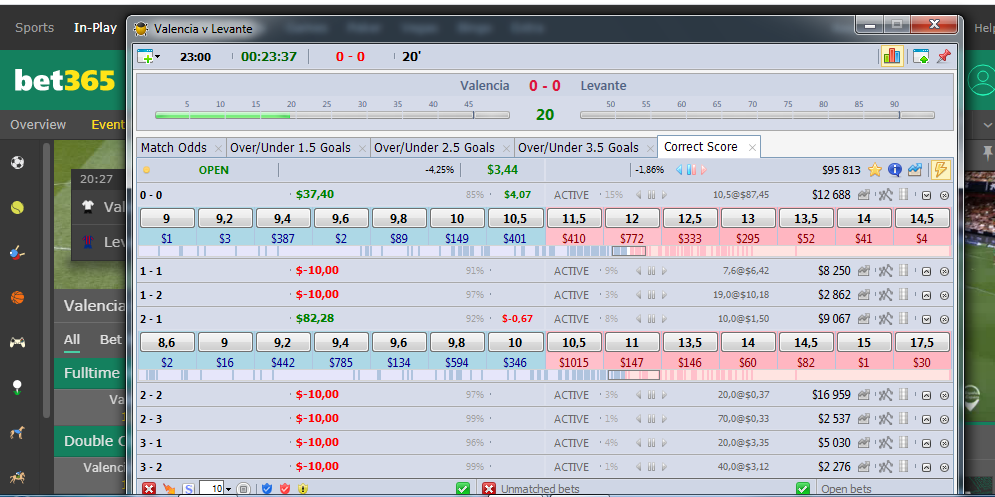This screenshot has width=995, height=497.
Task: Close the Correct Score tab
Action: pyautogui.click(x=752, y=147)
